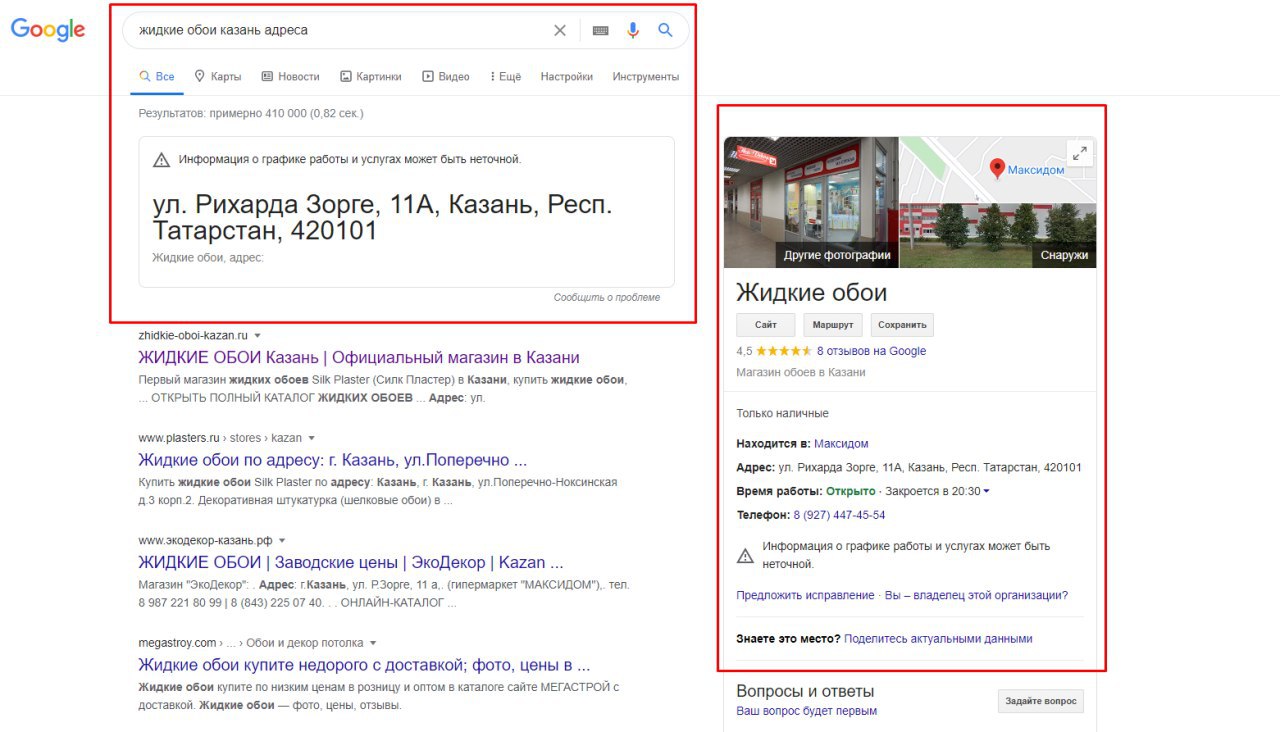Open Жидкие обои по адресу result
The width and height of the screenshot is (1280, 732).
332,460
